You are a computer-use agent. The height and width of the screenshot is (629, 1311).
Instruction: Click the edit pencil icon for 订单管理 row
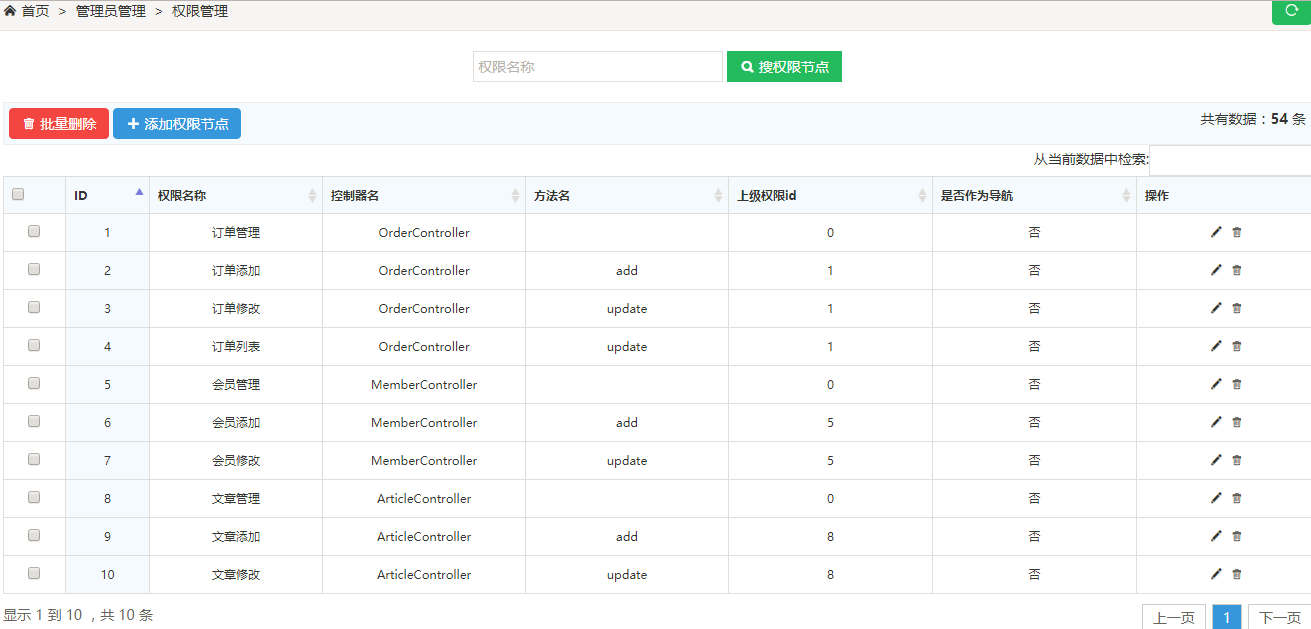coord(1216,232)
